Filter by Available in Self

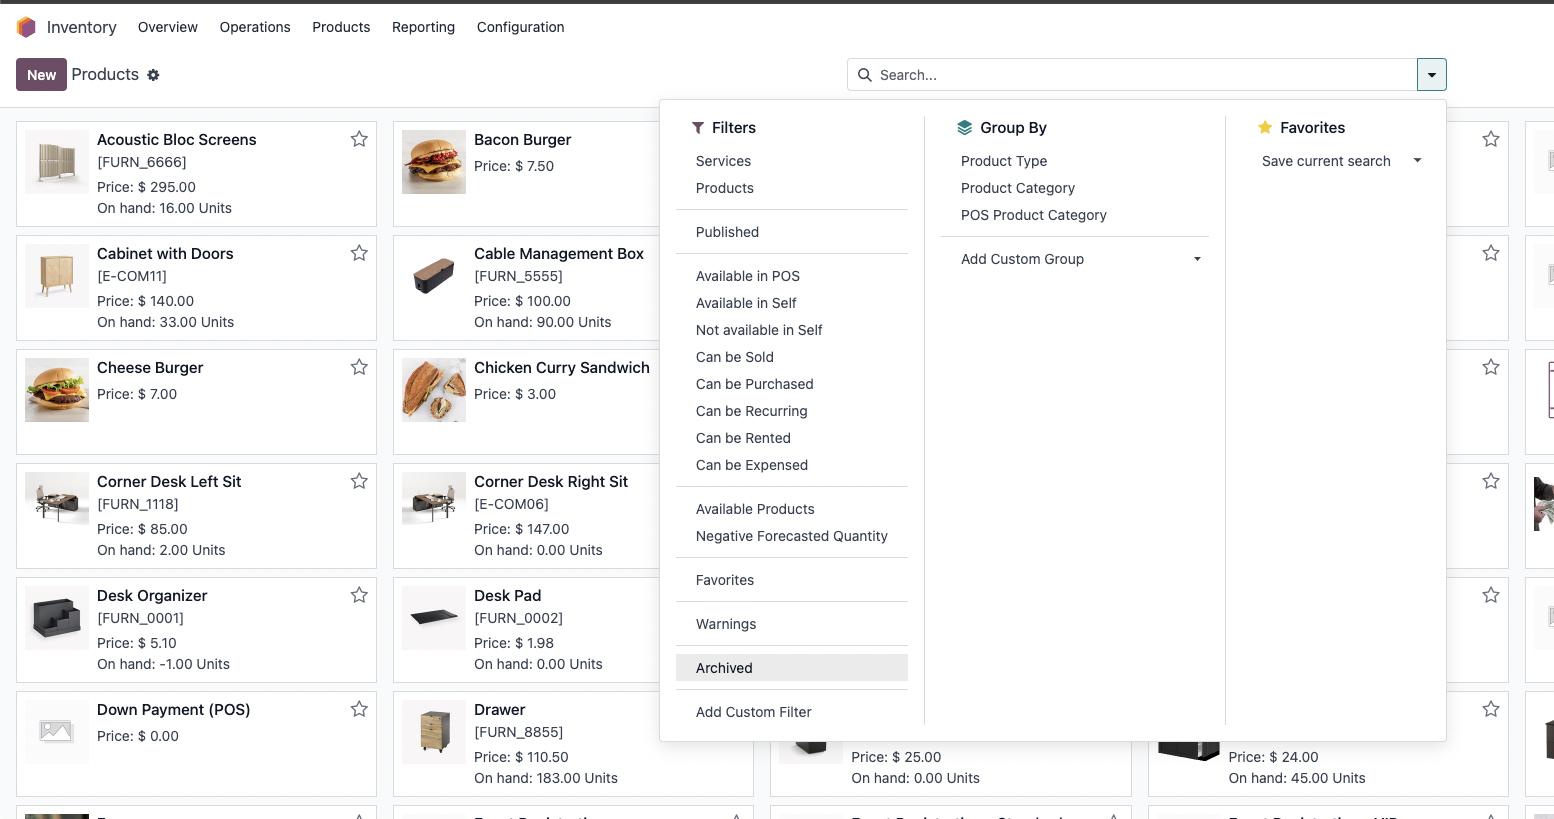[x=792, y=303]
